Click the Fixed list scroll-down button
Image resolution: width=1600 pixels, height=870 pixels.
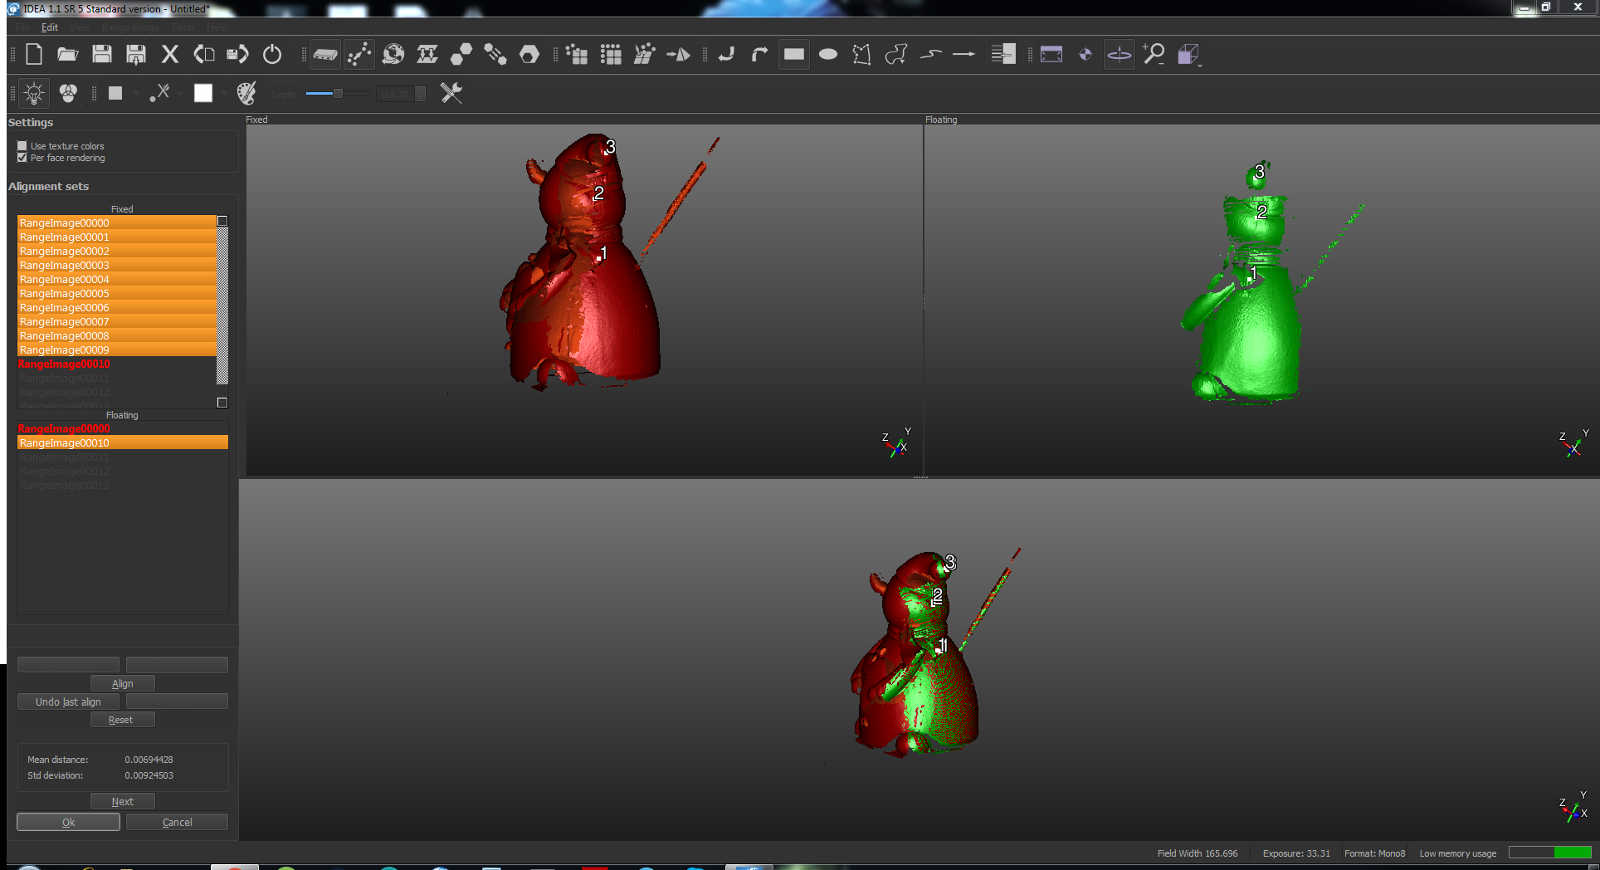(222, 403)
